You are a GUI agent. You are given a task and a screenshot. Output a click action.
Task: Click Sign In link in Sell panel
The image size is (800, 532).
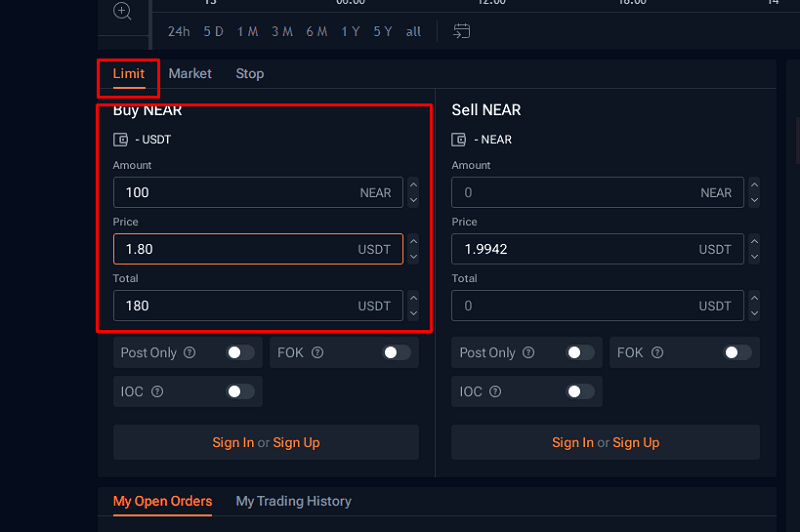(x=573, y=442)
